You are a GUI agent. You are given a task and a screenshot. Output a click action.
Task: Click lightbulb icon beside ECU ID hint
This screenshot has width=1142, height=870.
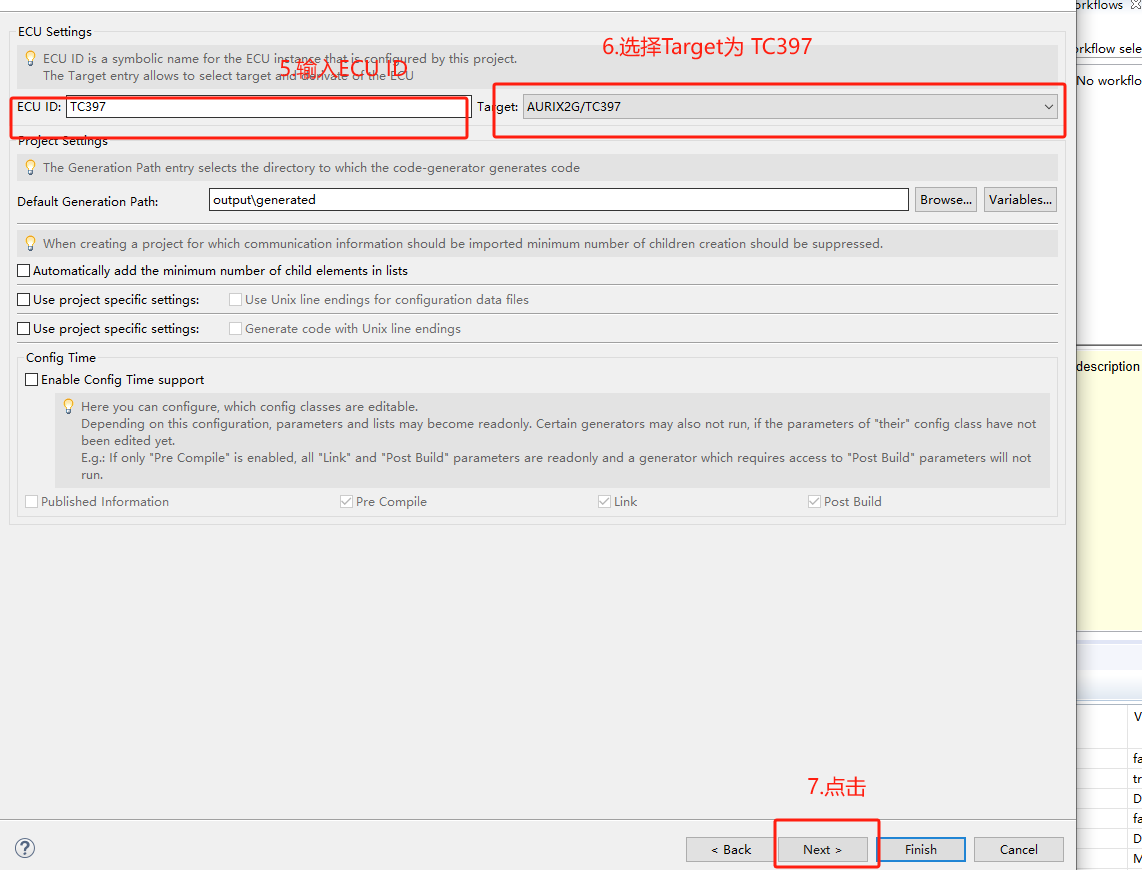tap(30, 59)
